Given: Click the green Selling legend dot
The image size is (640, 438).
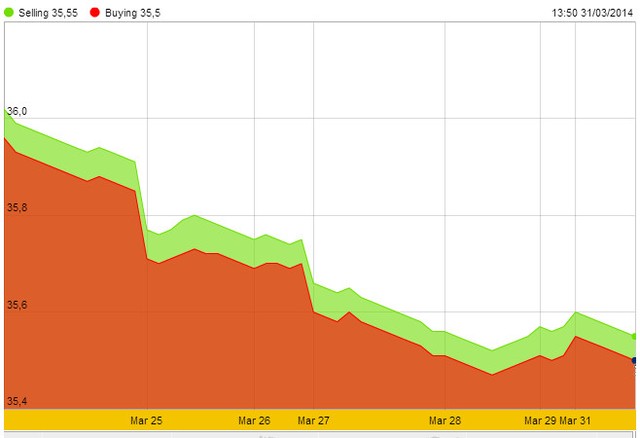Looking at the screenshot, I should pos(10,12).
